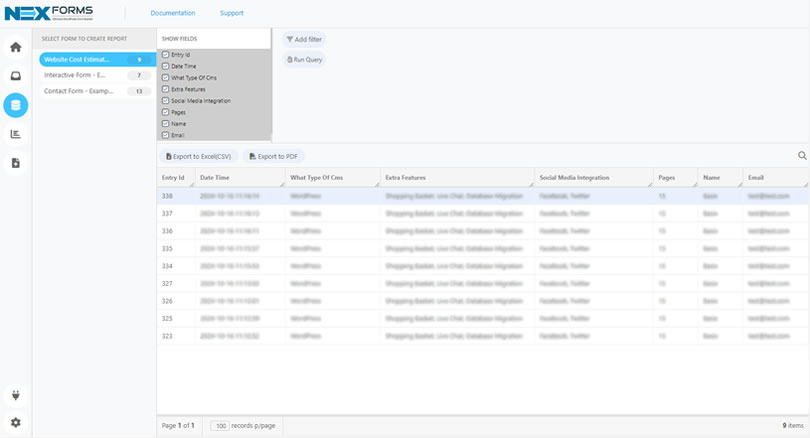
Task: Toggle the What Type Of Cms checkbox
Action: click(x=165, y=77)
